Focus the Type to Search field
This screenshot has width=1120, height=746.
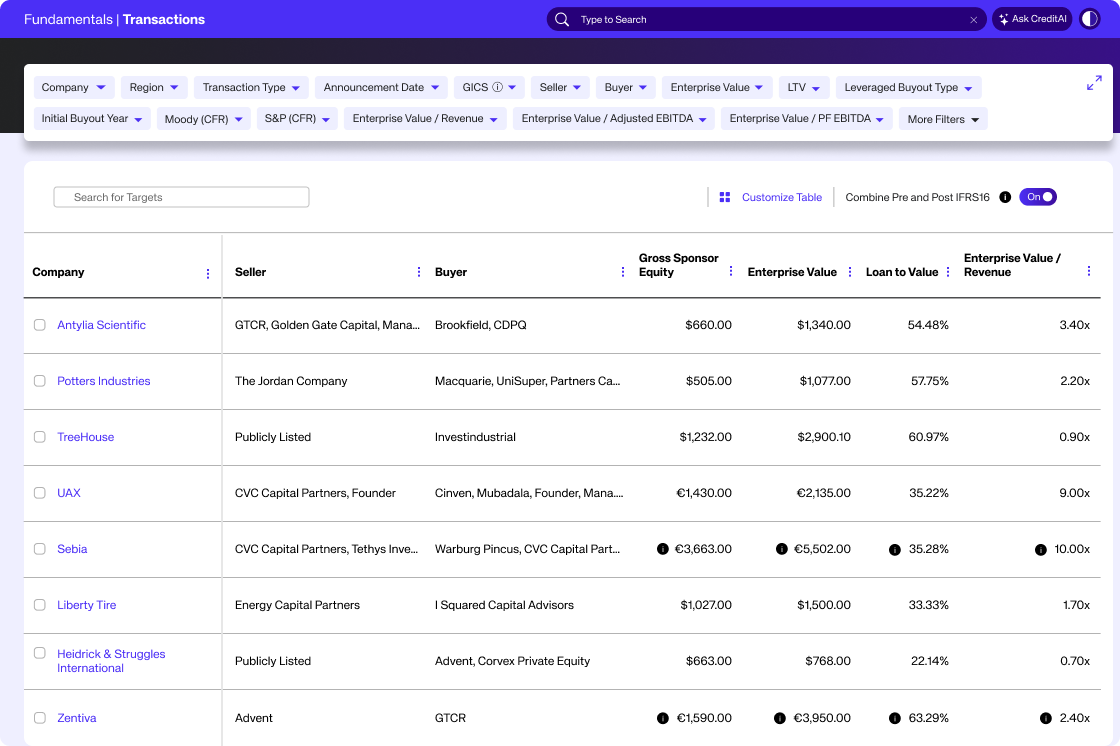point(766,19)
